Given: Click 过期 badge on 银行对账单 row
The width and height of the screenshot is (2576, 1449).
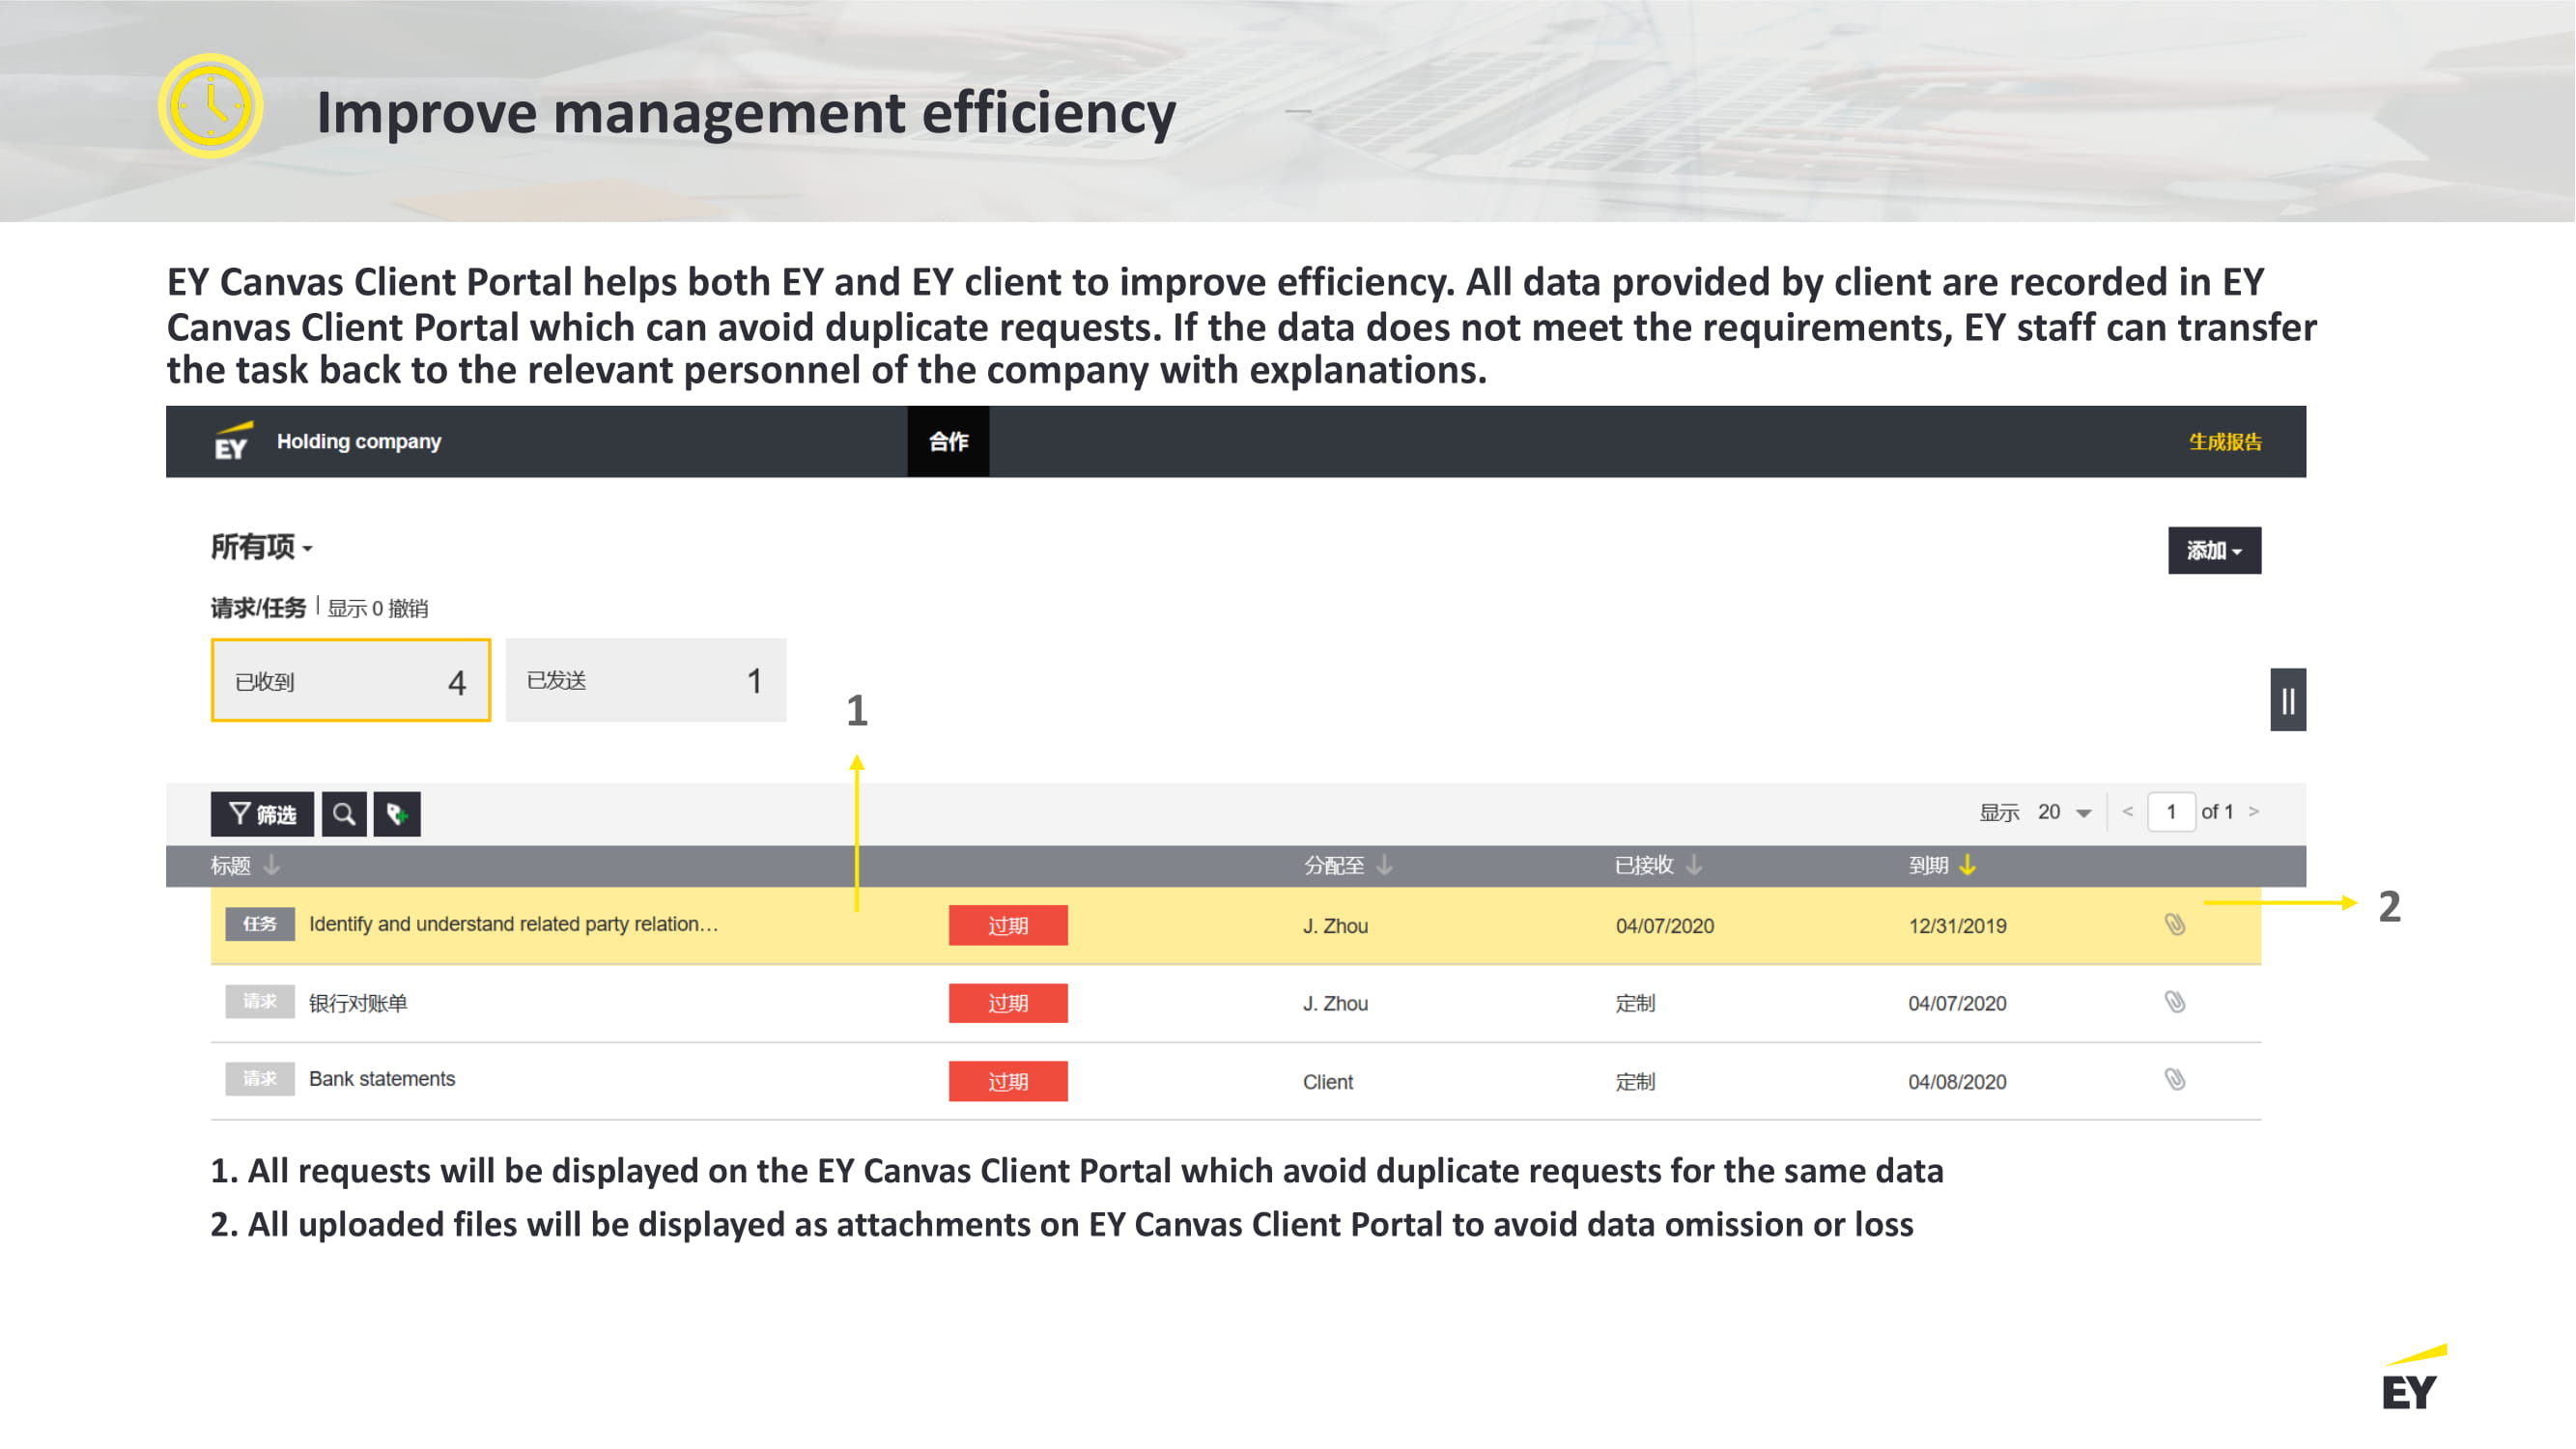Looking at the screenshot, I should [x=1008, y=1003].
